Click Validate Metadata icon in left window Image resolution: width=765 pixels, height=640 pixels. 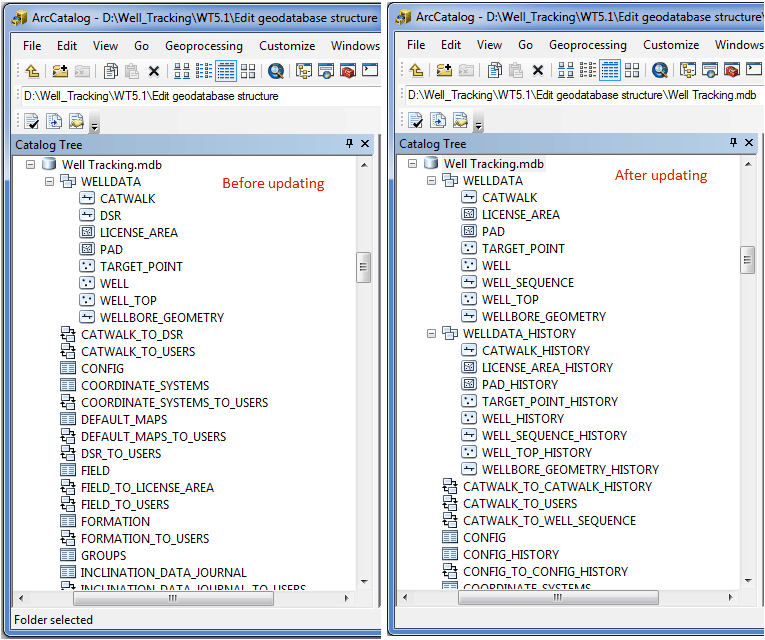point(31,121)
